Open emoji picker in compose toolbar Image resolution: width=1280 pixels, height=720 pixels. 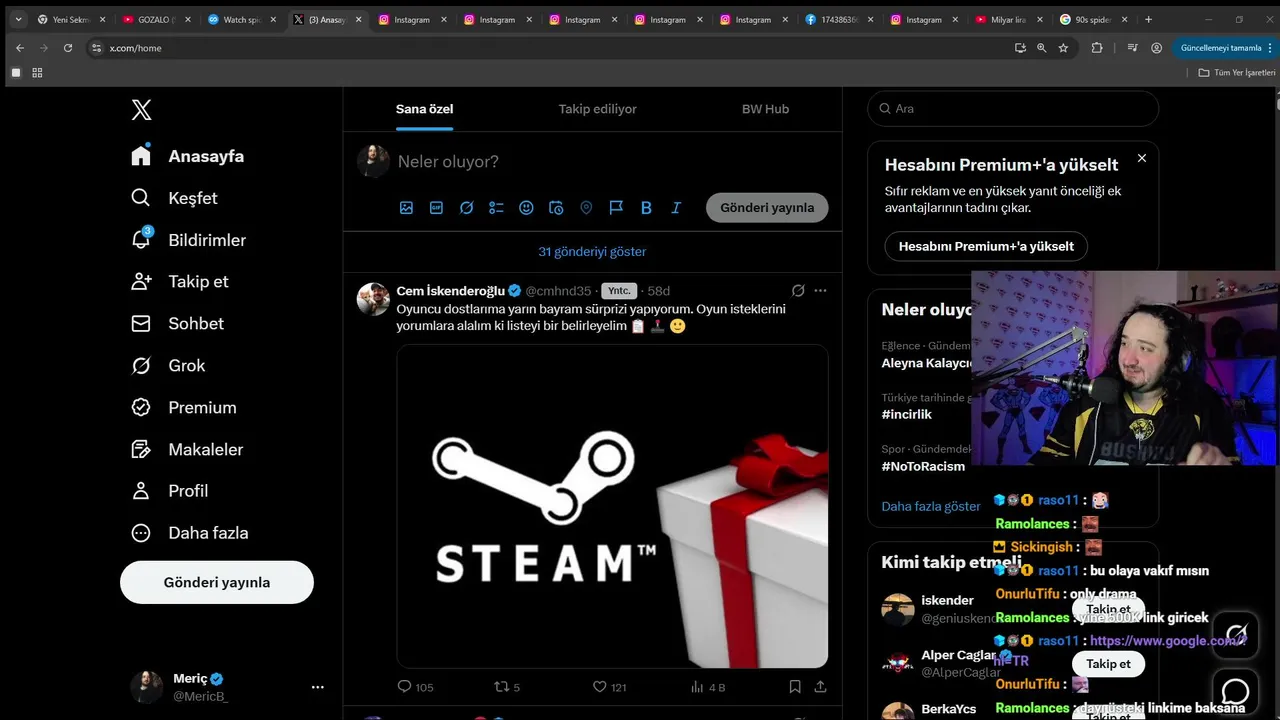(x=526, y=208)
